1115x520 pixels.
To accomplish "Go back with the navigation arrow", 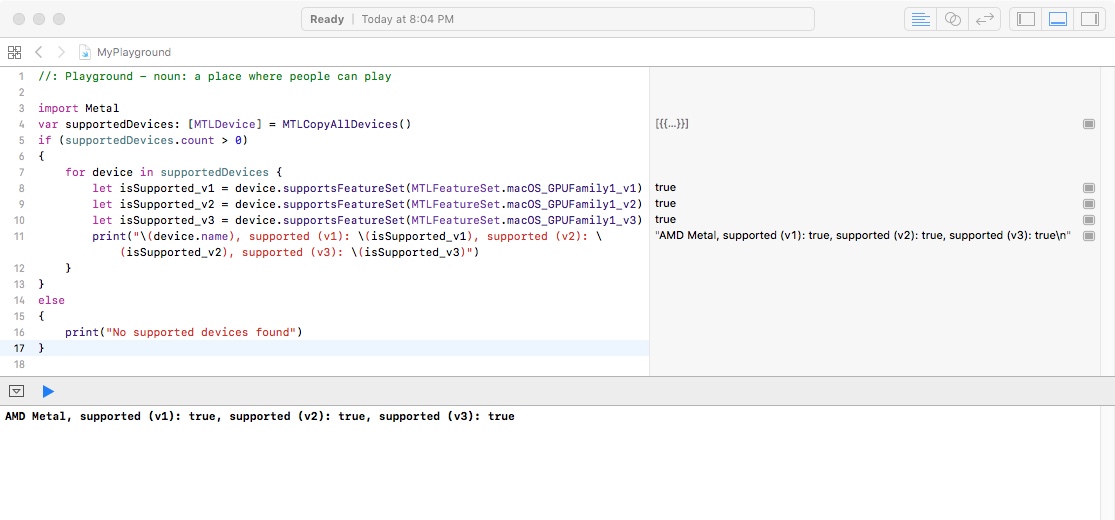I will [x=38, y=52].
